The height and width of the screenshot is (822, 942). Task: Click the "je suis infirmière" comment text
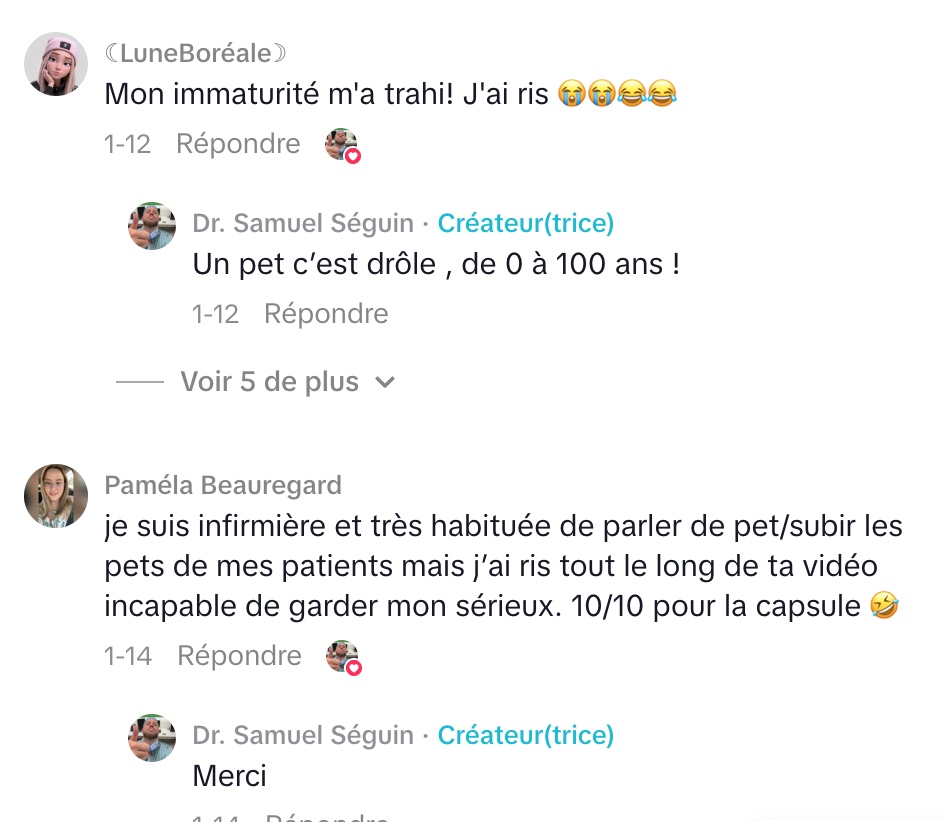[x=502, y=566]
